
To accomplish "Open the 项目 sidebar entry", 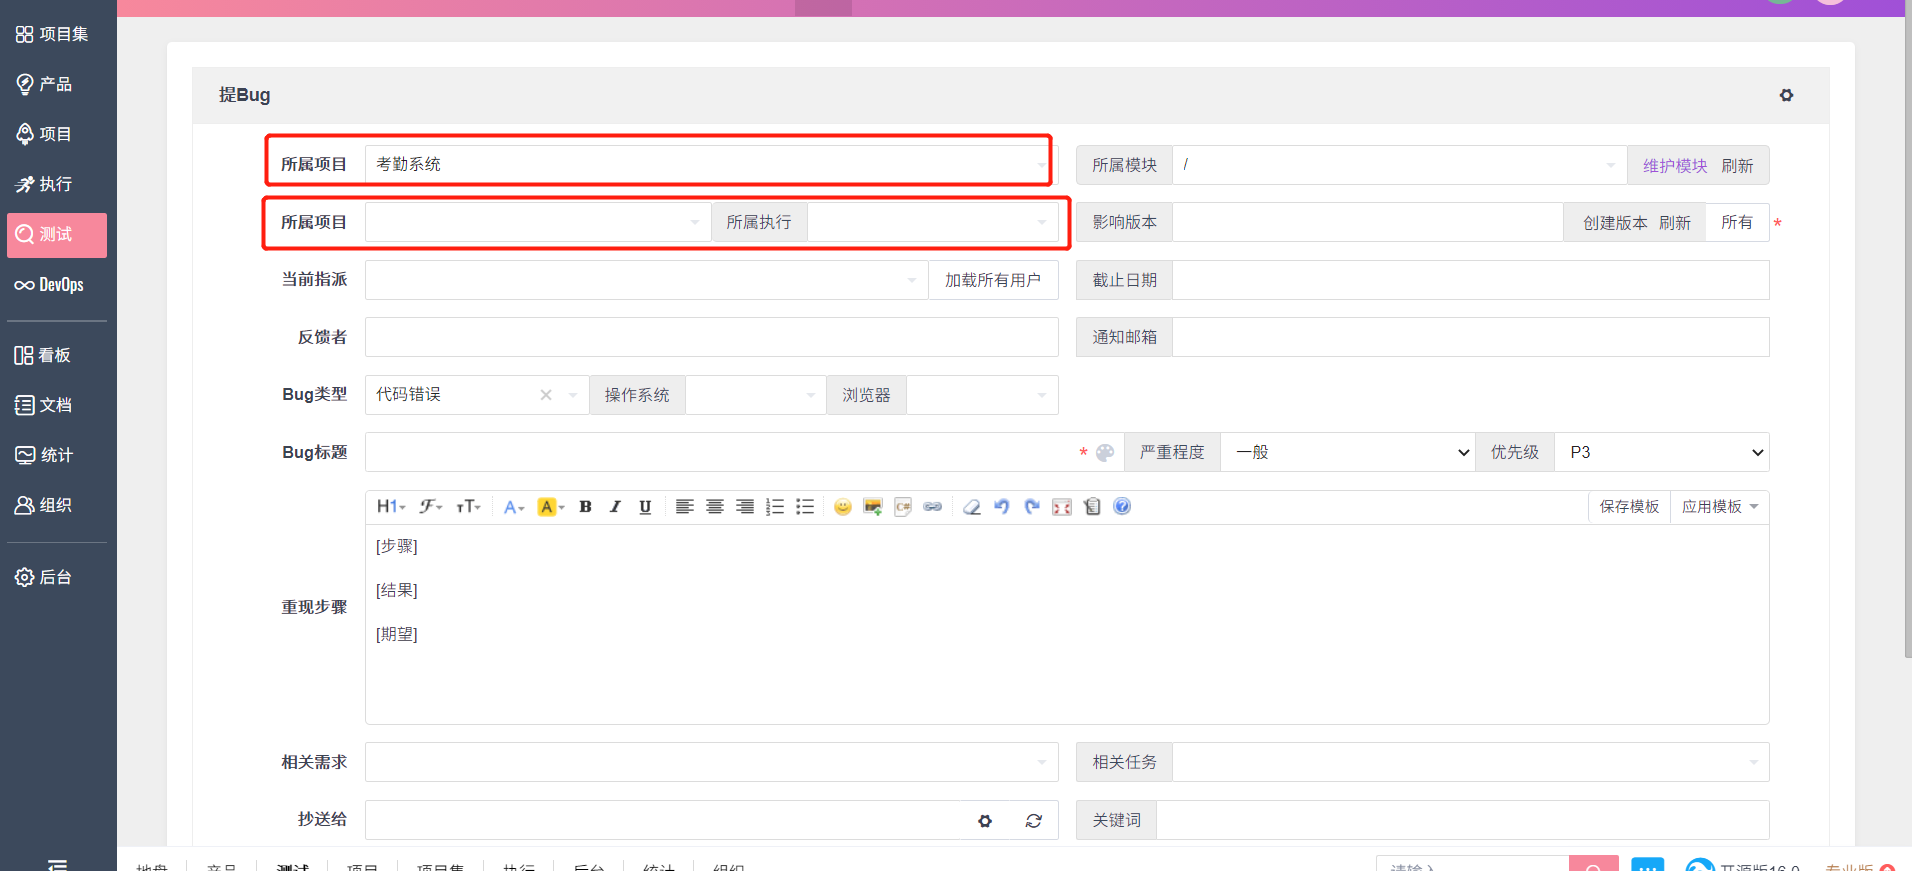I will [45, 134].
